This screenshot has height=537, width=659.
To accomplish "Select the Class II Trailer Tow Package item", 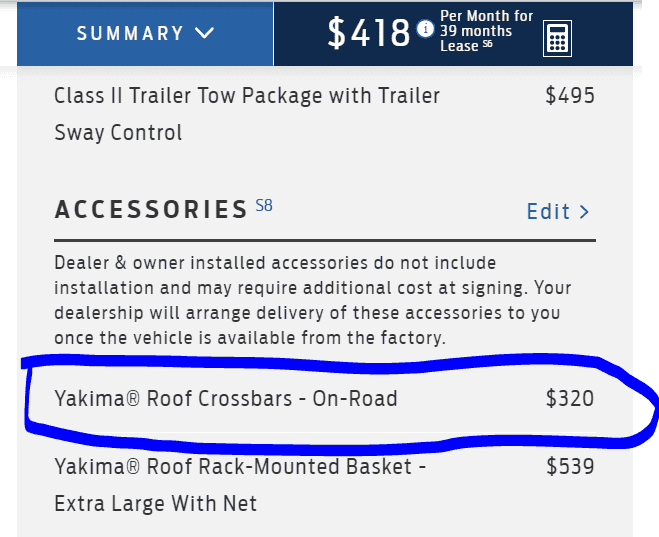I will [x=246, y=96].
